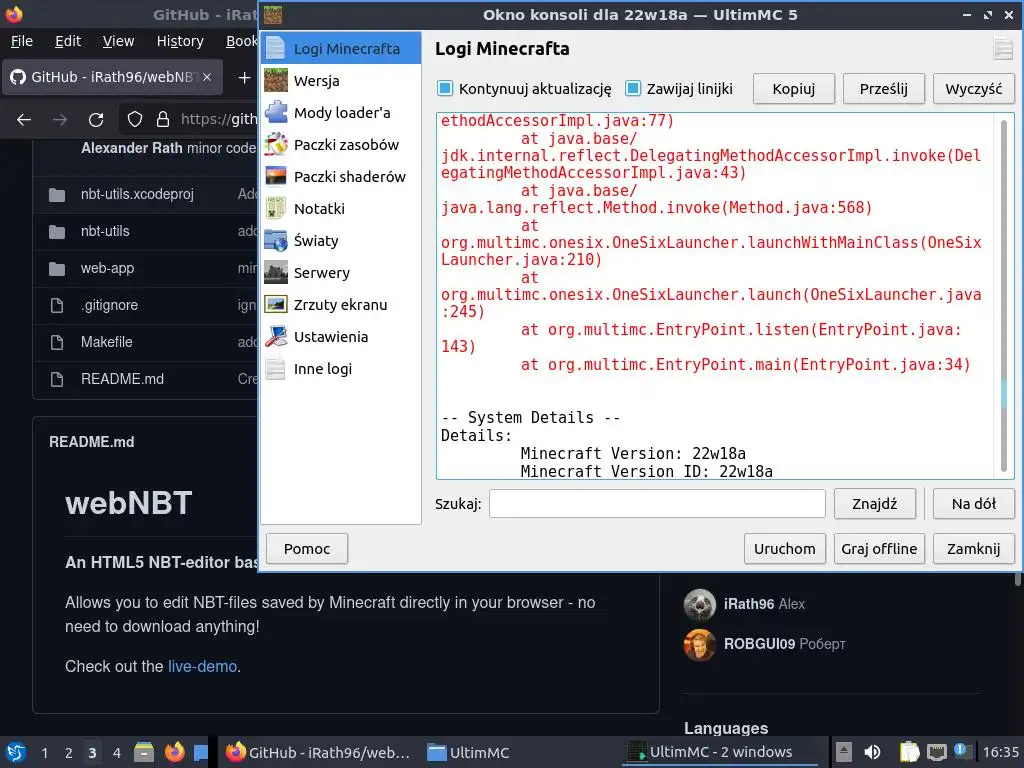Open the Logi Minecrafta page icon
Screen dimensions: 1024x768
pos(276,48)
